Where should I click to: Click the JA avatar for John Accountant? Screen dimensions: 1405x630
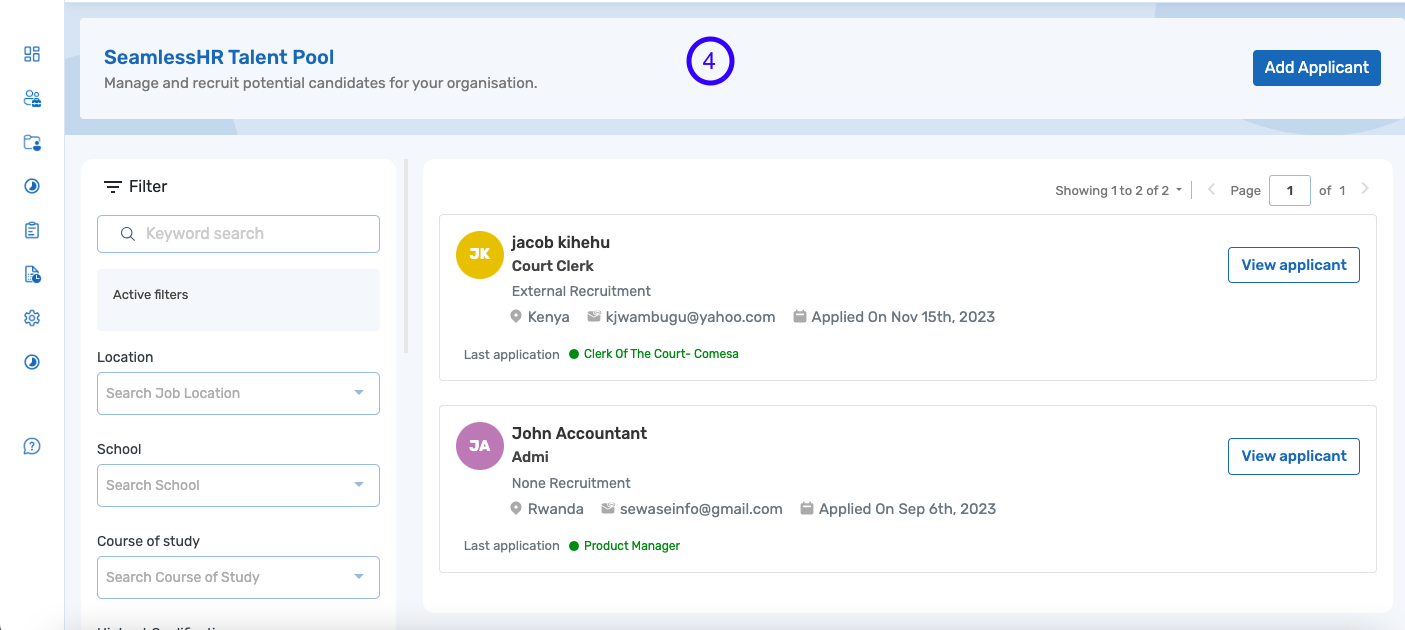point(480,445)
